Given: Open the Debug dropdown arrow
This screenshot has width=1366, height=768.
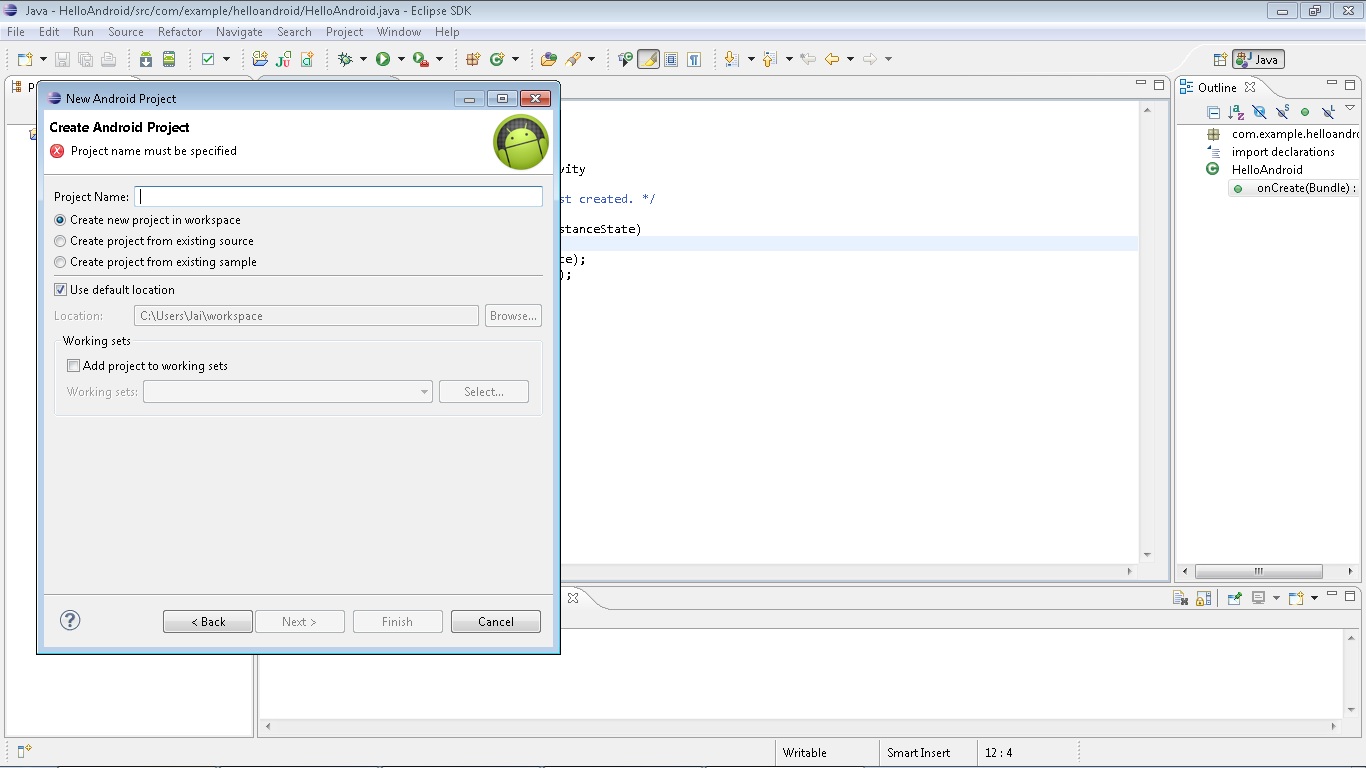Looking at the screenshot, I should [363, 59].
